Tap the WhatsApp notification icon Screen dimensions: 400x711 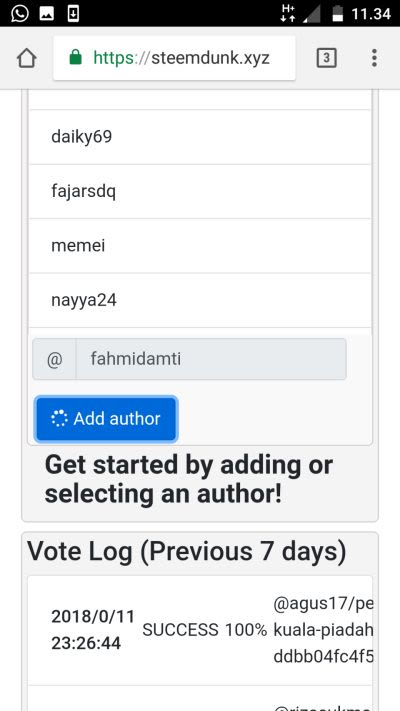click(x=19, y=13)
